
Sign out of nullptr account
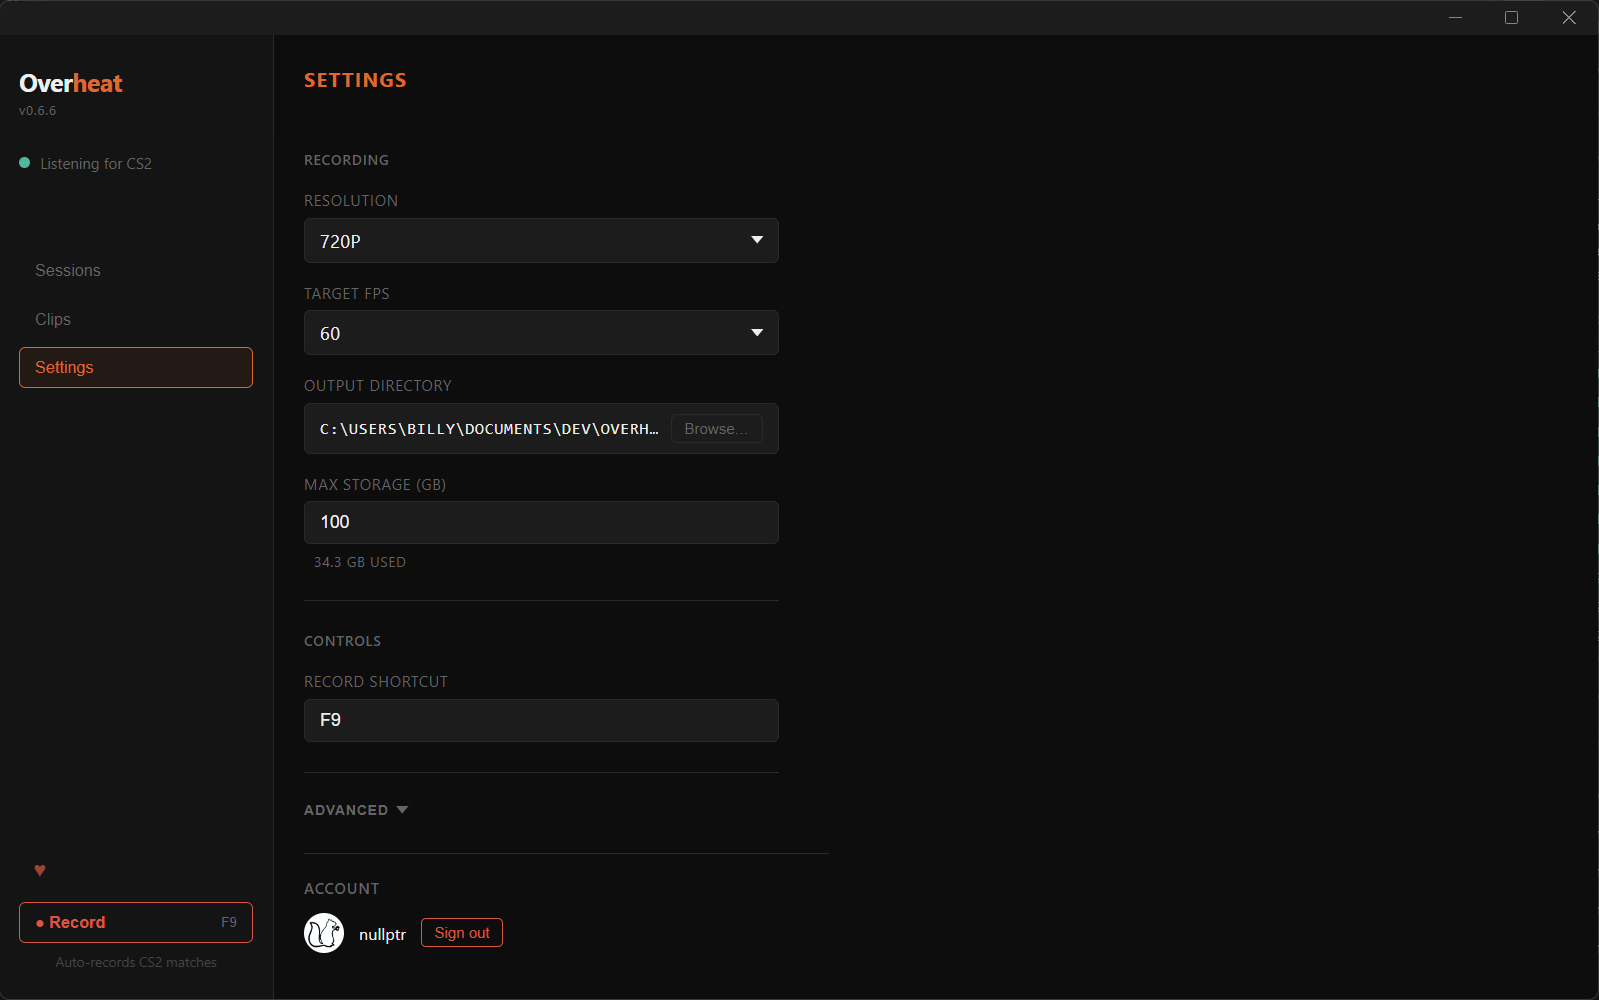pos(462,933)
